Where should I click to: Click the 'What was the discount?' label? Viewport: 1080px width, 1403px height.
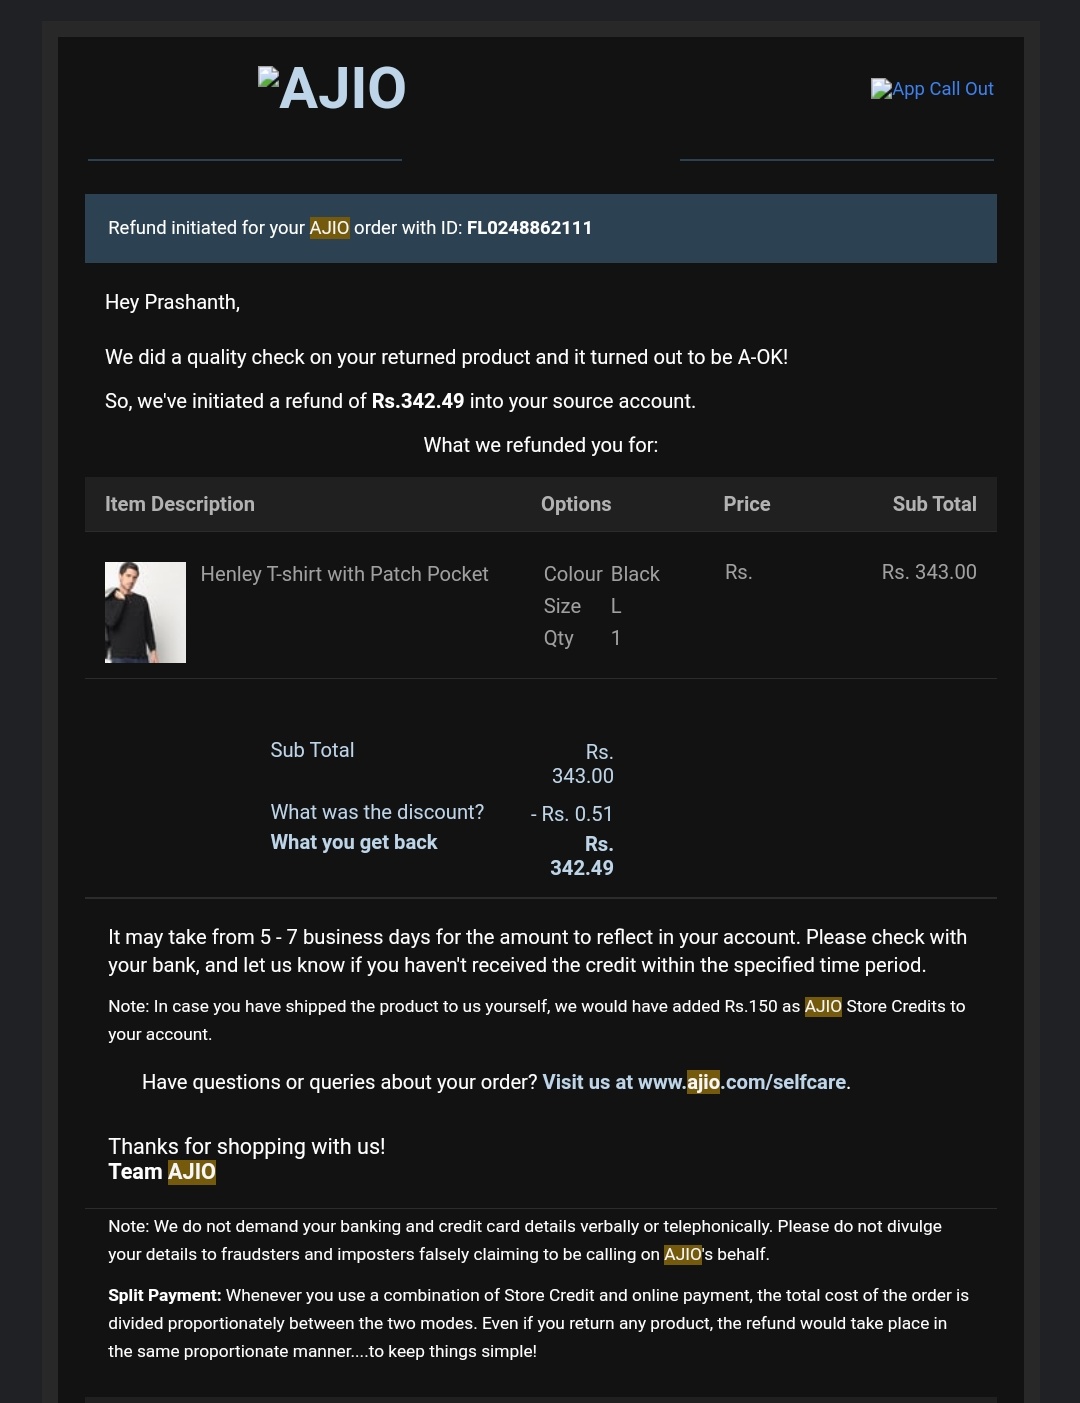[x=377, y=812]
